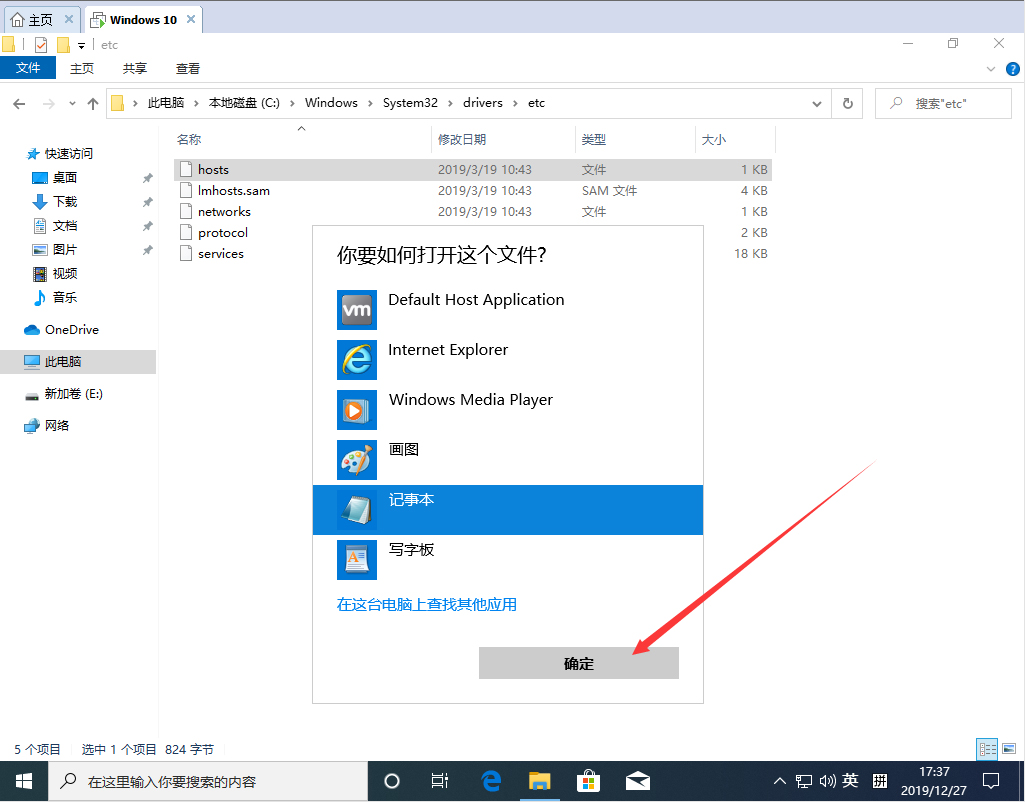Expand the address bar history dropdown

(816, 103)
